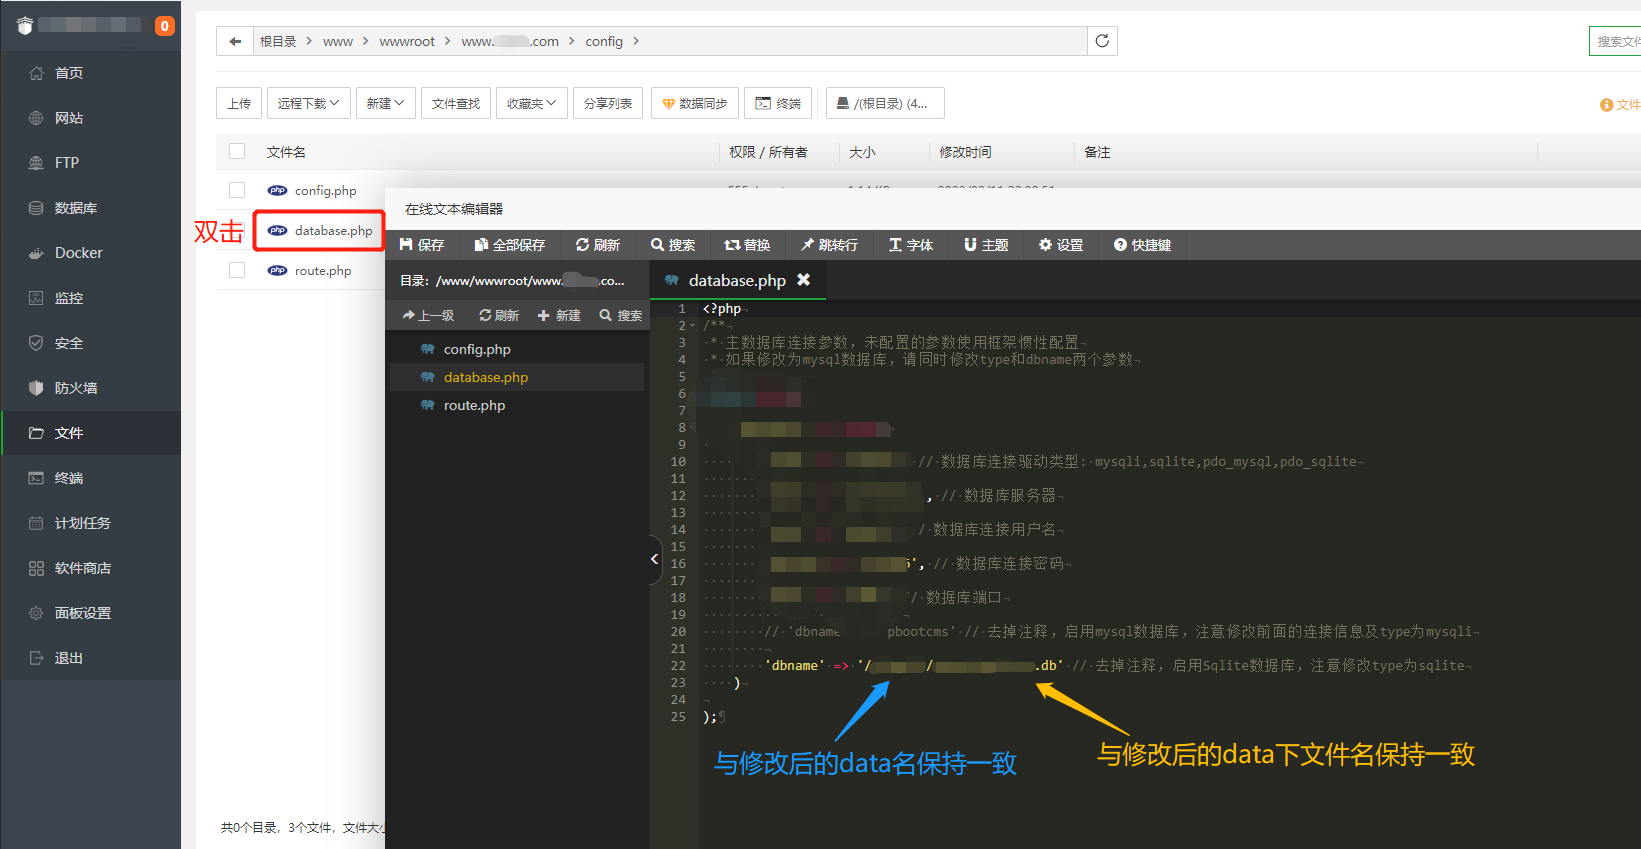This screenshot has width=1641, height=849.
Task: Focus the 搜索文件 search input field
Action: tap(1615, 41)
